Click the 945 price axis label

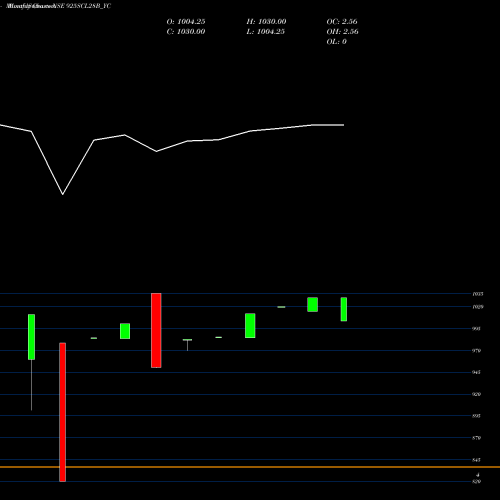[x=476, y=372]
